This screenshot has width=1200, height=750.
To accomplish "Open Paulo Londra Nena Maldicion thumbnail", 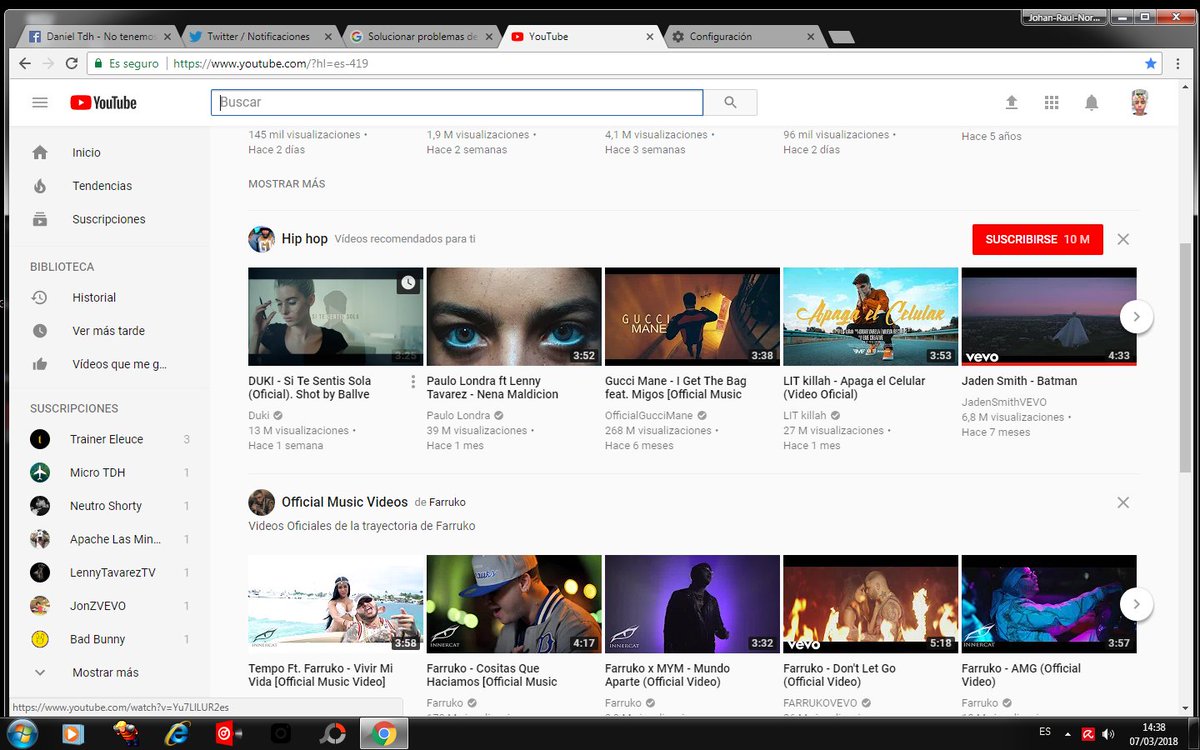I will [x=514, y=316].
